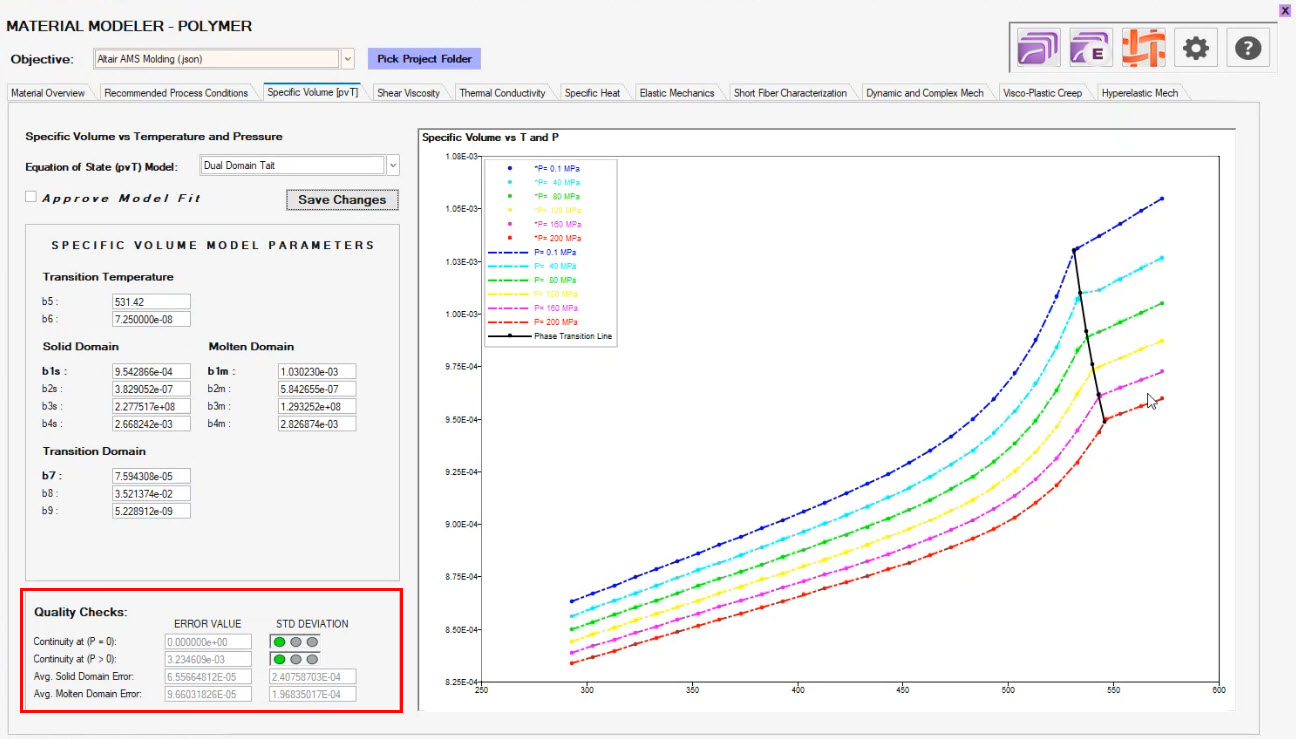
Task: Click the Save Changes button
Action: [x=342, y=200]
